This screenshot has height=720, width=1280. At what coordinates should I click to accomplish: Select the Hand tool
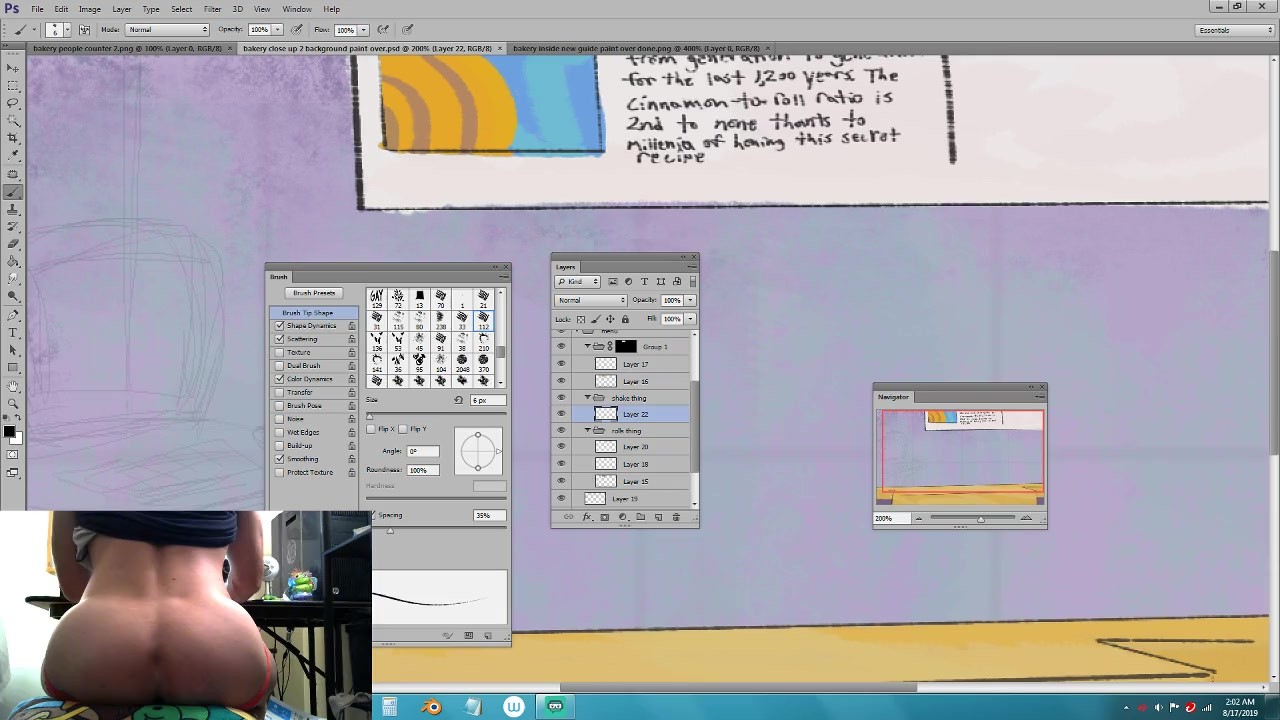[x=13, y=386]
